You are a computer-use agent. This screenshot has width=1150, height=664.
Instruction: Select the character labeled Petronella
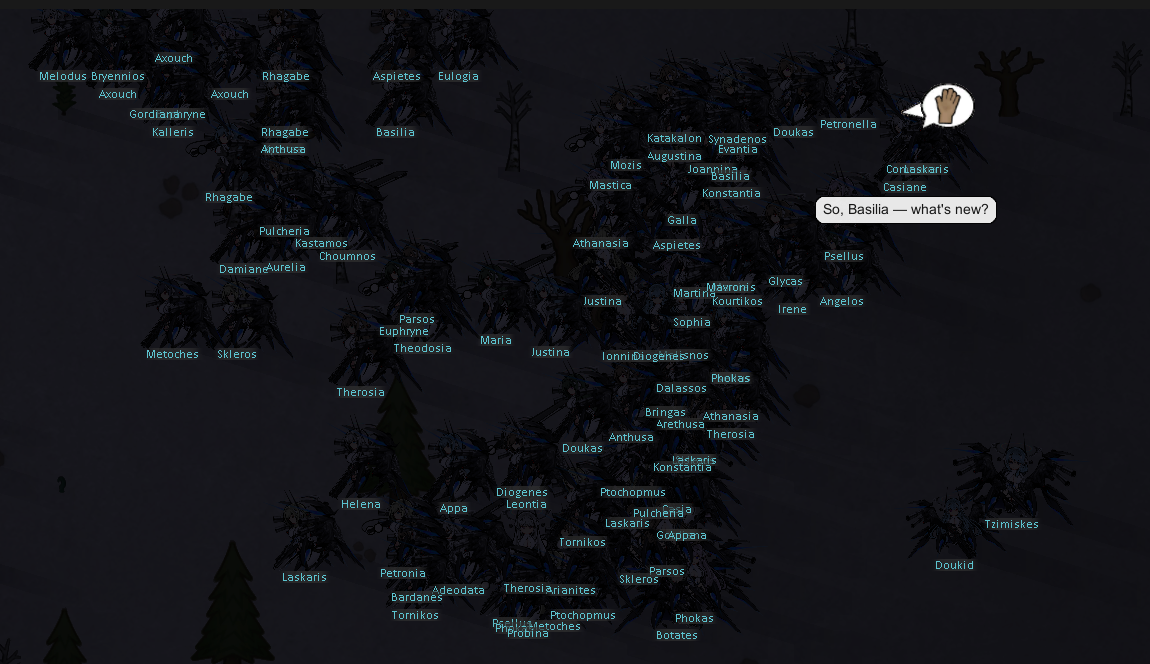tap(849, 124)
